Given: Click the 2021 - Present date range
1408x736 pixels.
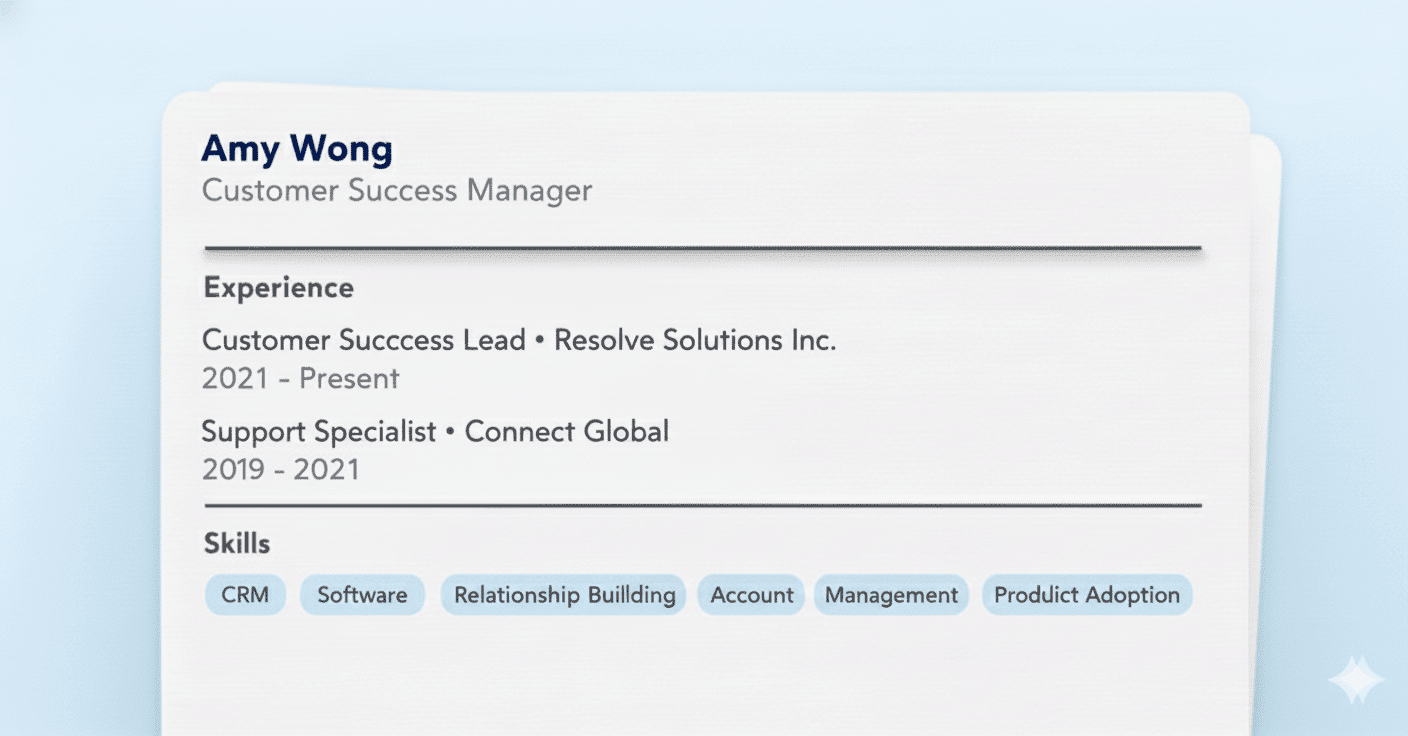Looking at the screenshot, I should (x=300, y=379).
